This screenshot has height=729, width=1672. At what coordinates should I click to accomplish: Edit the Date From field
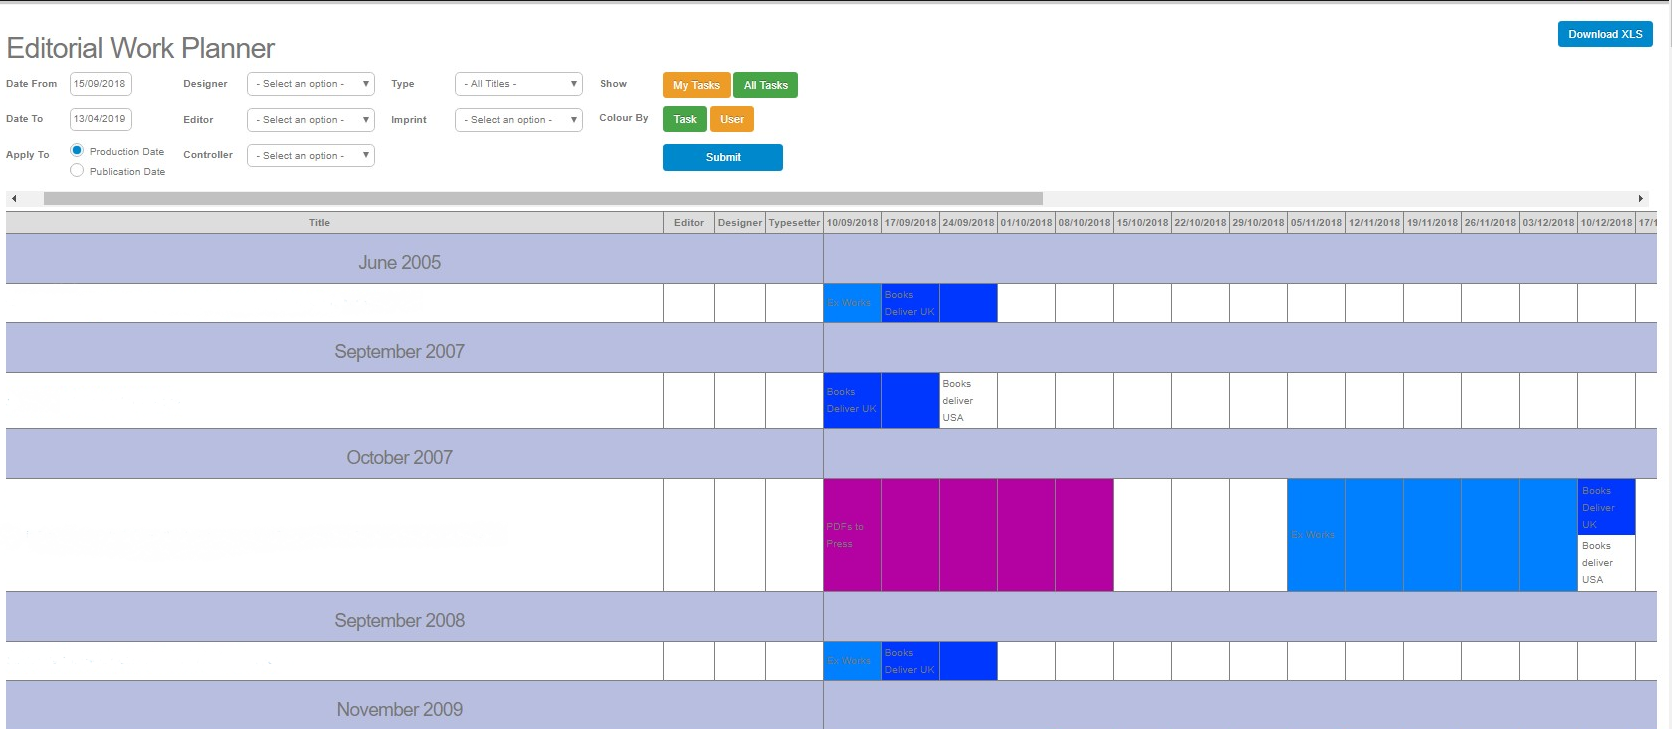pos(101,84)
